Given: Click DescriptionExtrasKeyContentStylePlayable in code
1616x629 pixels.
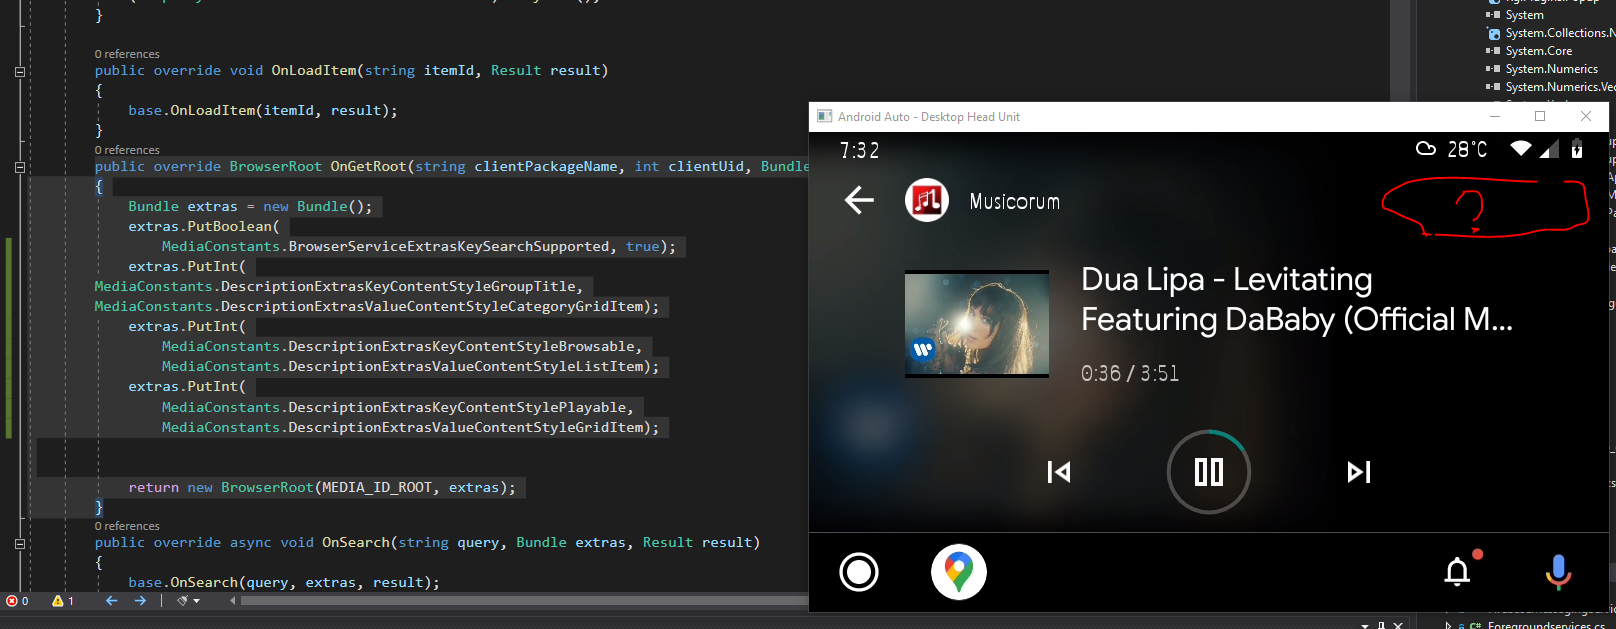Looking at the screenshot, I should [457, 408].
